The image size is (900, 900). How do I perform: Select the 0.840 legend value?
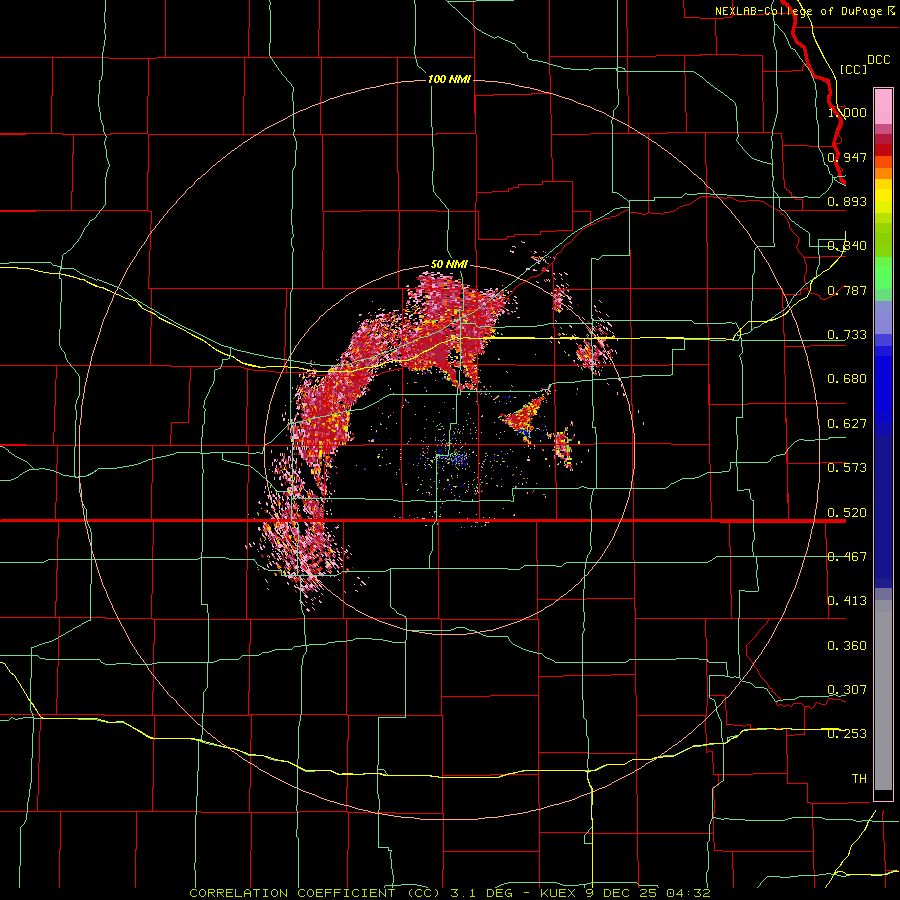(x=847, y=246)
